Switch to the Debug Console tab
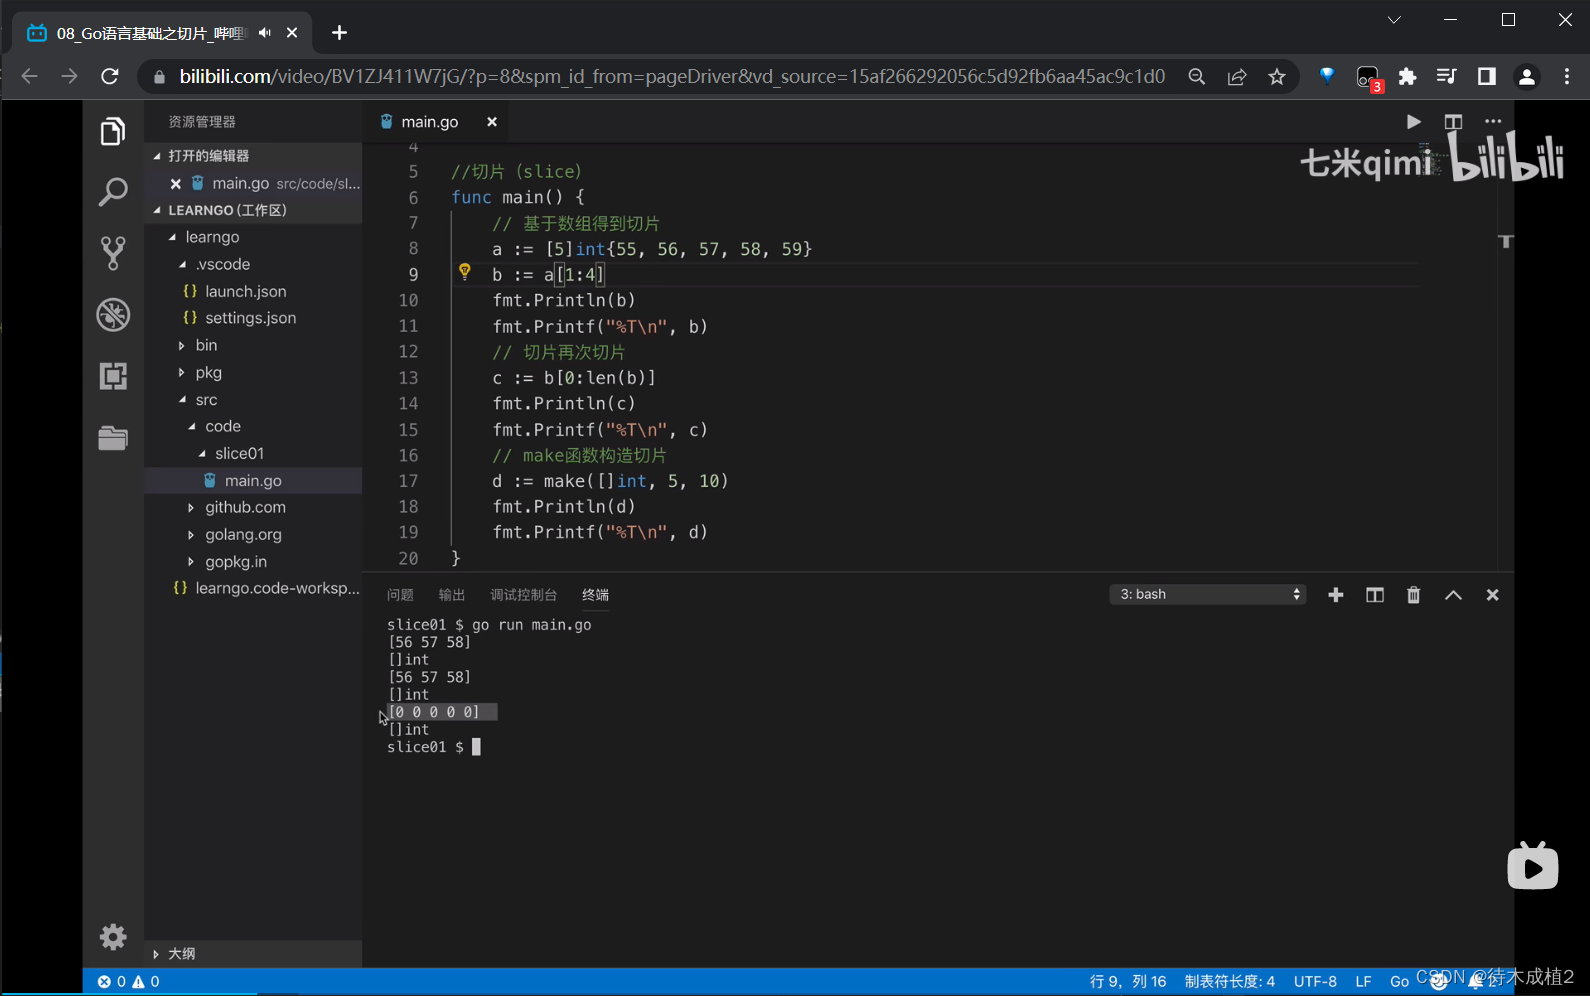Viewport: 1590px width, 996px height. [x=523, y=595]
